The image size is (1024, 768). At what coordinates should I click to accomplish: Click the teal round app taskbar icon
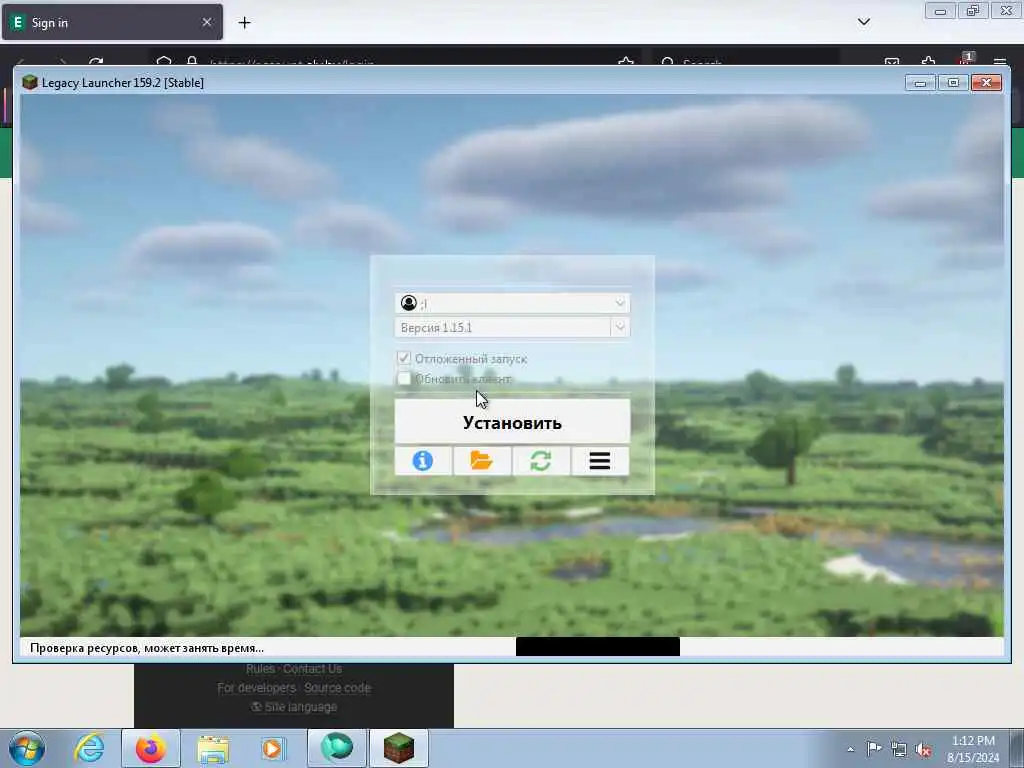[336, 748]
